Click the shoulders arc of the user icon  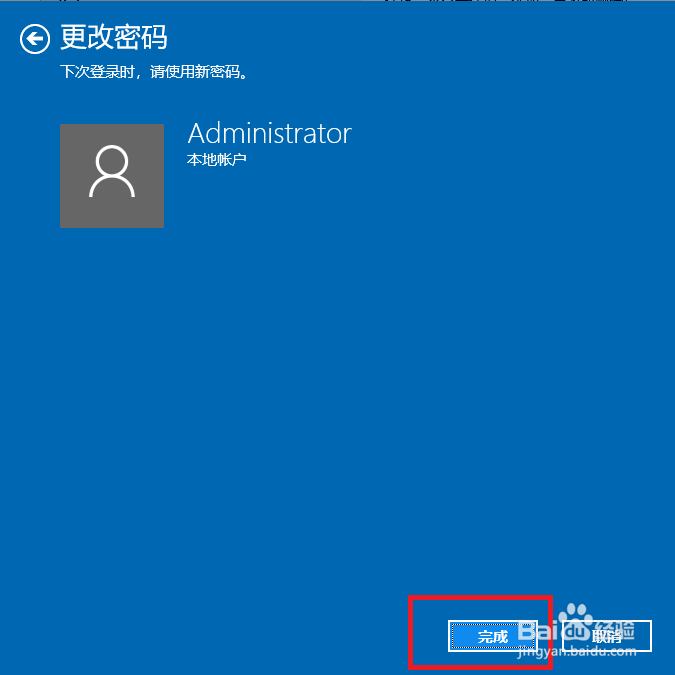[x=112, y=186]
